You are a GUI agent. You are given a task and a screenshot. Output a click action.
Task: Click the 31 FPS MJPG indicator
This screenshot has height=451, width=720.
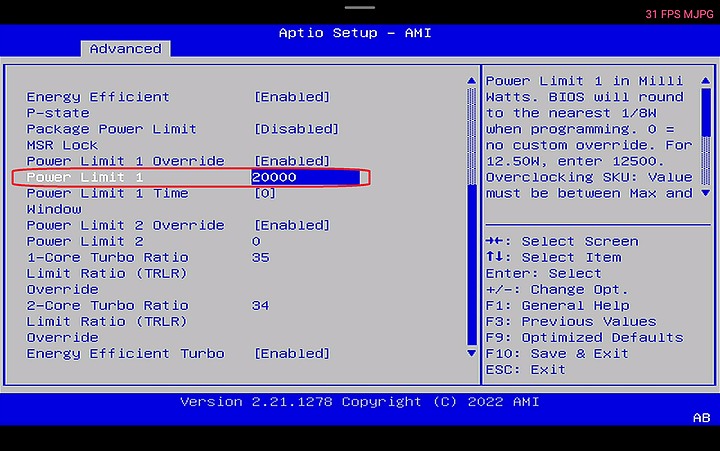click(679, 14)
